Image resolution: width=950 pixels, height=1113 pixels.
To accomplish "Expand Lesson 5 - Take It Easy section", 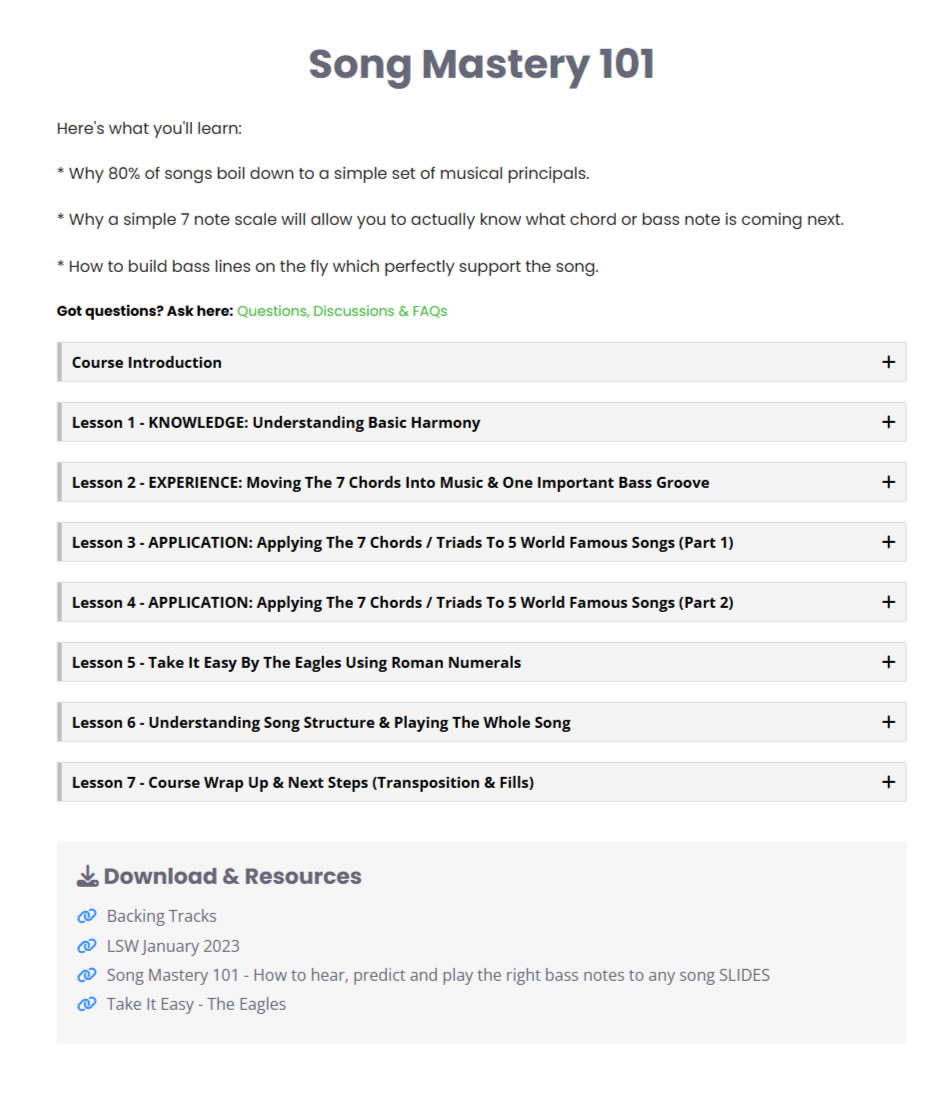I will pos(480,662).
